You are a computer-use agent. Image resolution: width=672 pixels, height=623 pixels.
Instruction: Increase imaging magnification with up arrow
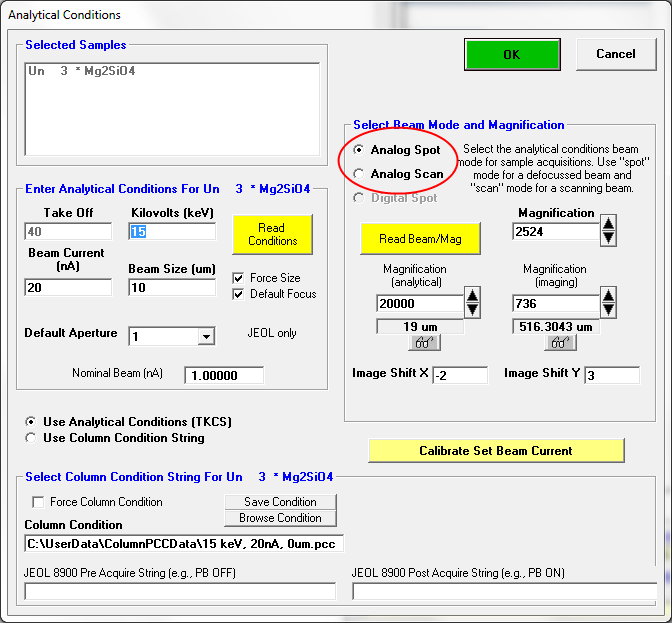tap(608, 295)
